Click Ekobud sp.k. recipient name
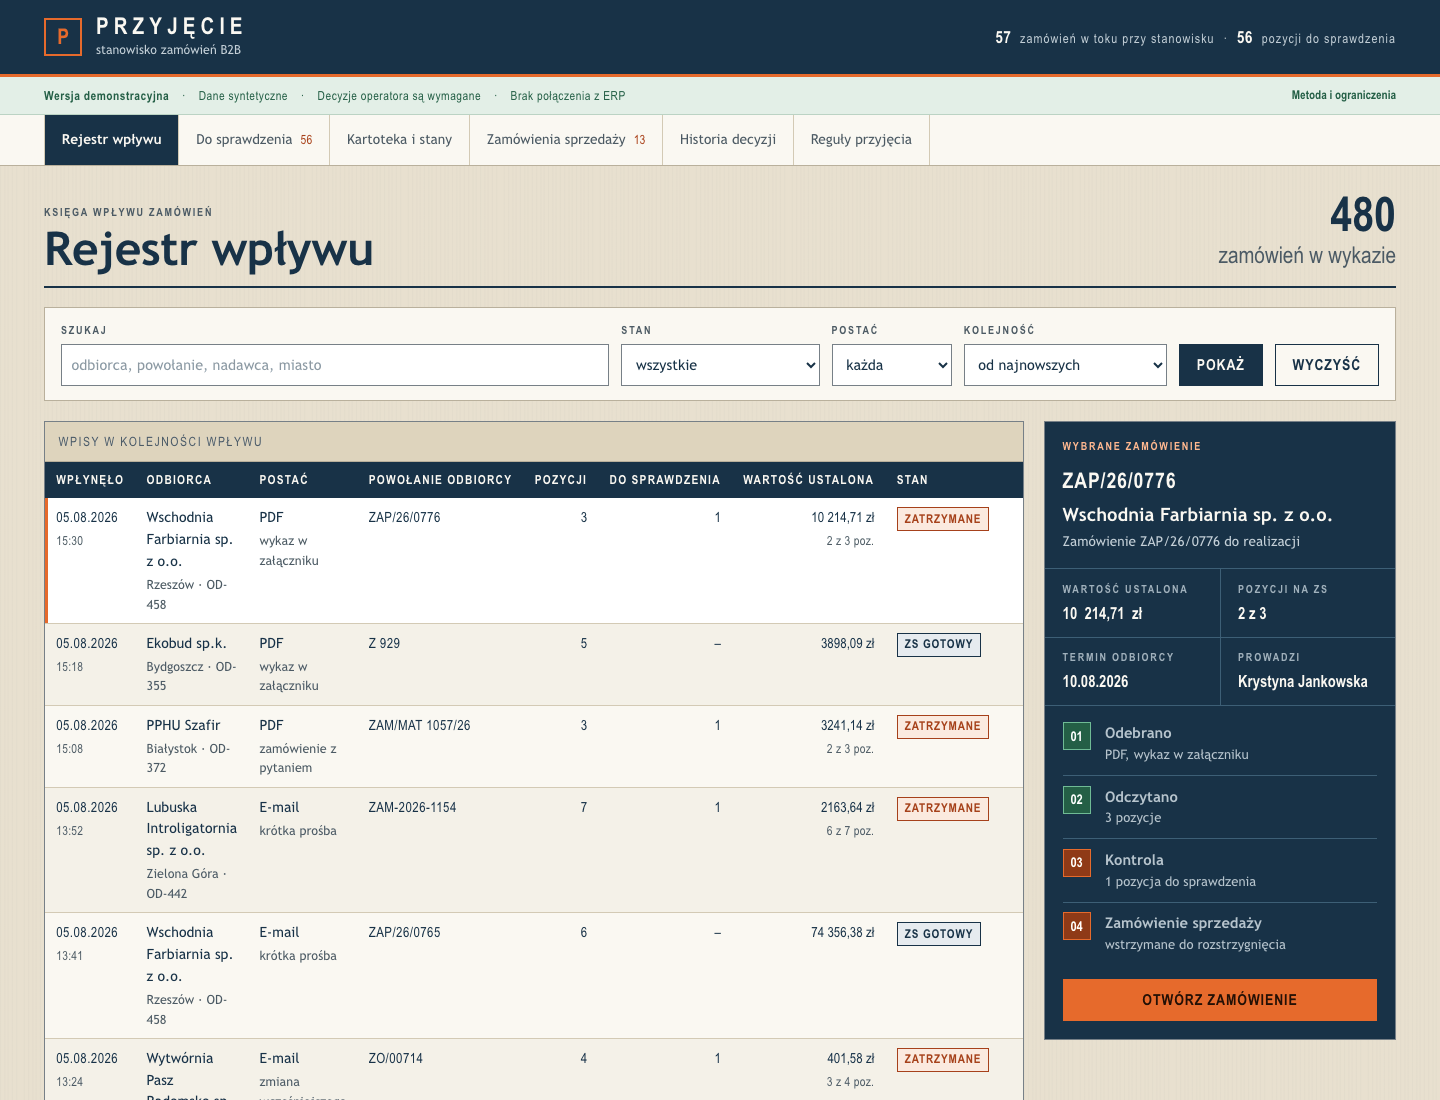The width and height of the screenshot is (1440, 1100). click(186, 643)
